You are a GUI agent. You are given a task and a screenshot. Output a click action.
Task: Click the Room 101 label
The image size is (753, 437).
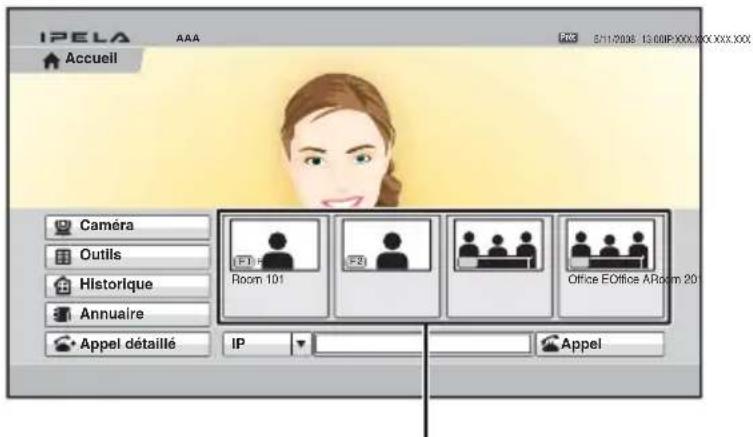[258, 279]
